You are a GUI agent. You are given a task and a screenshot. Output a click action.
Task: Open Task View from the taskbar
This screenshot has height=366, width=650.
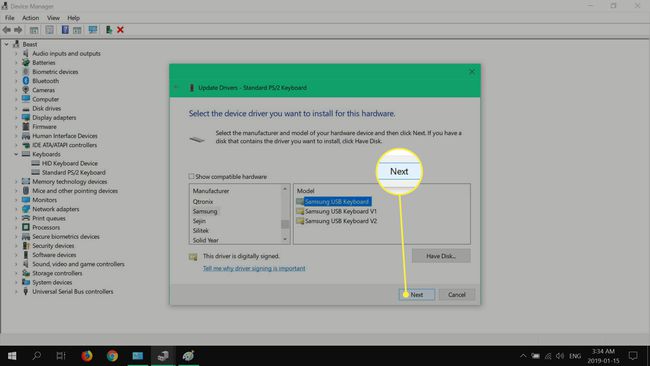[x=61, y=356]
